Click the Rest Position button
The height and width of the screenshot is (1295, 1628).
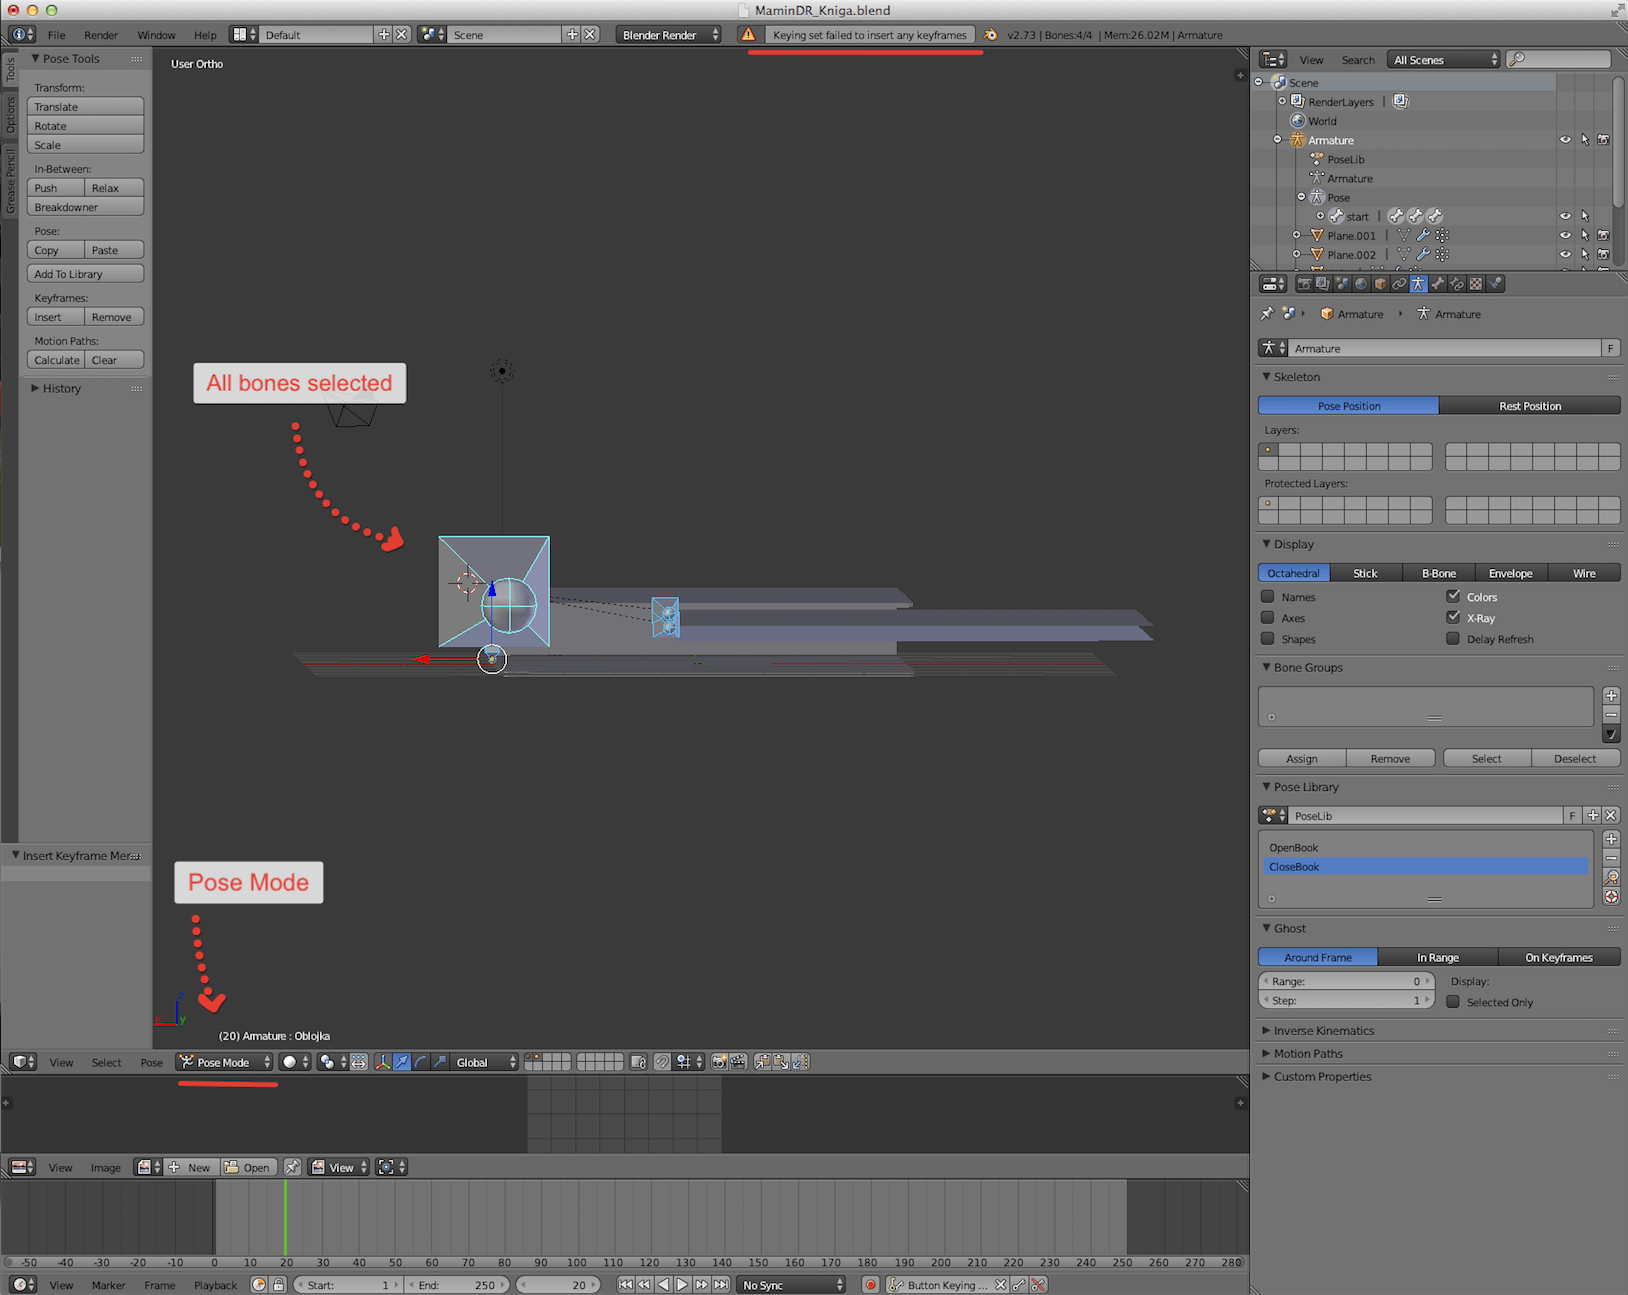[x=1529, y=405]
